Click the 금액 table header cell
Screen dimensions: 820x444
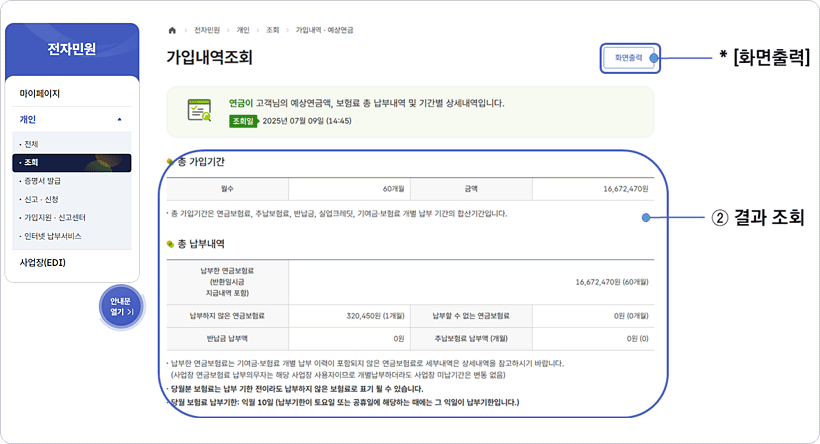(471, 189)
